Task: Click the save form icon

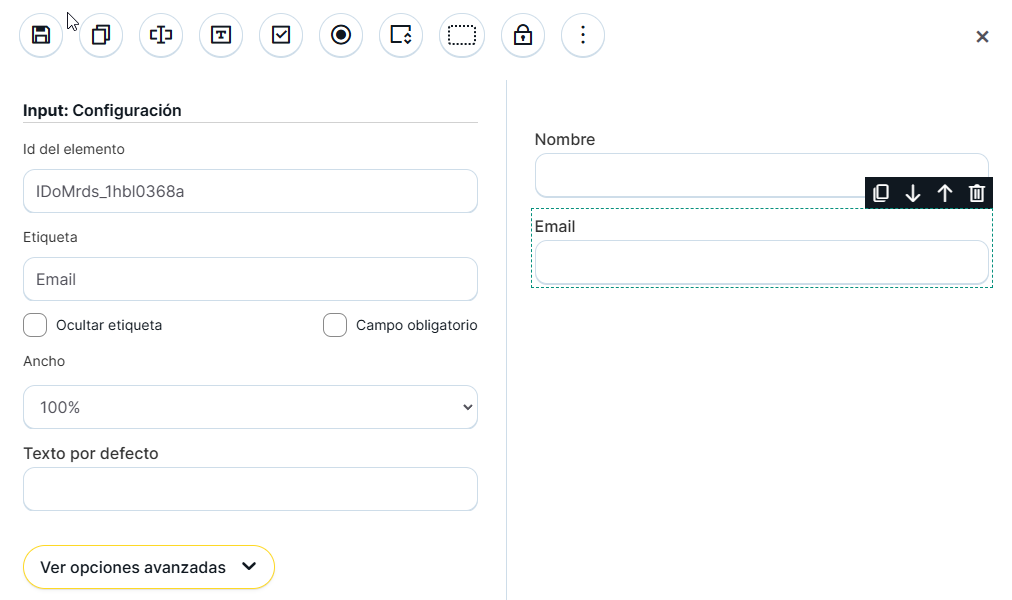Action: [x=41, y=35]
